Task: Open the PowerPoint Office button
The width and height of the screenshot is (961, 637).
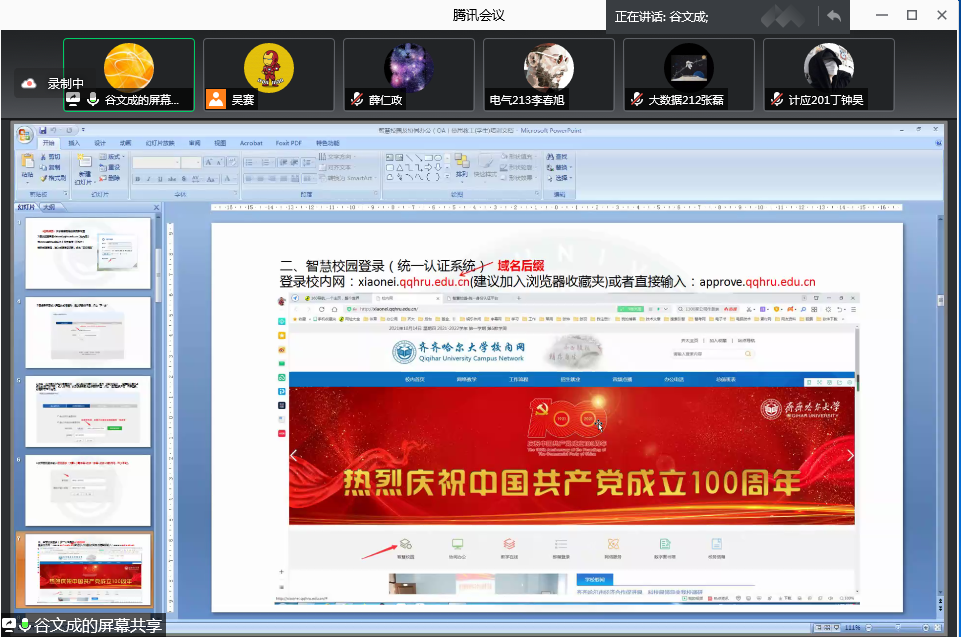Action: [25, 135]
